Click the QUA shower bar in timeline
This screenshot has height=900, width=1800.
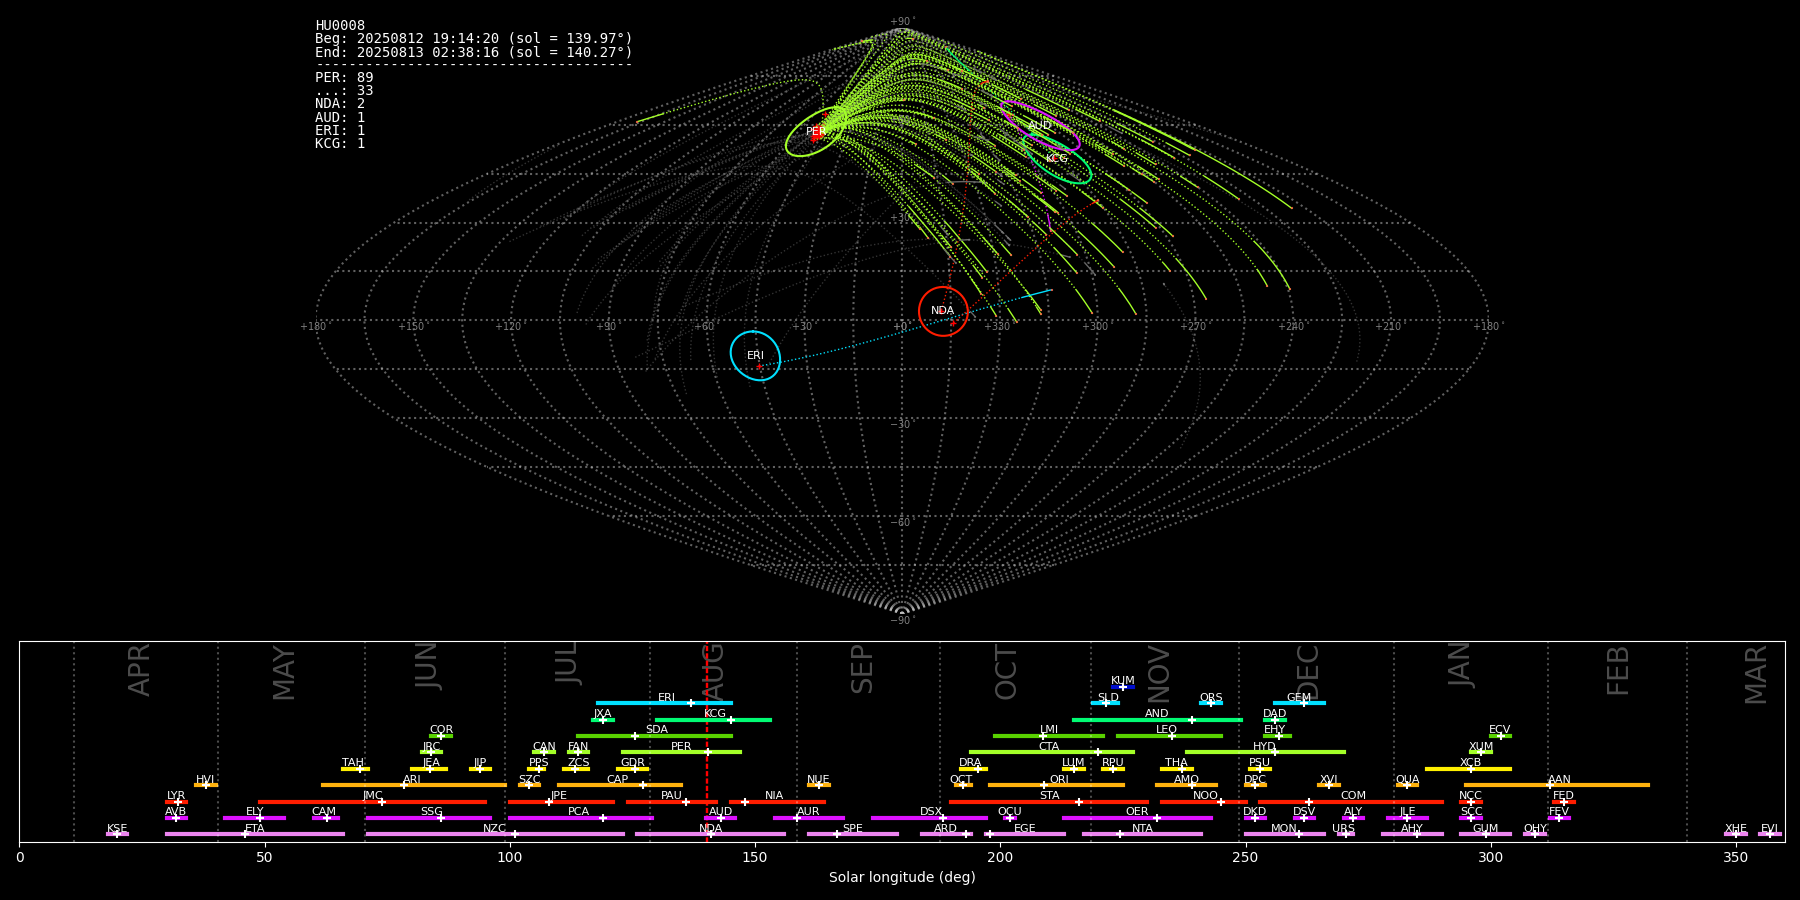pyautogui.click(x=1407, y=785)
